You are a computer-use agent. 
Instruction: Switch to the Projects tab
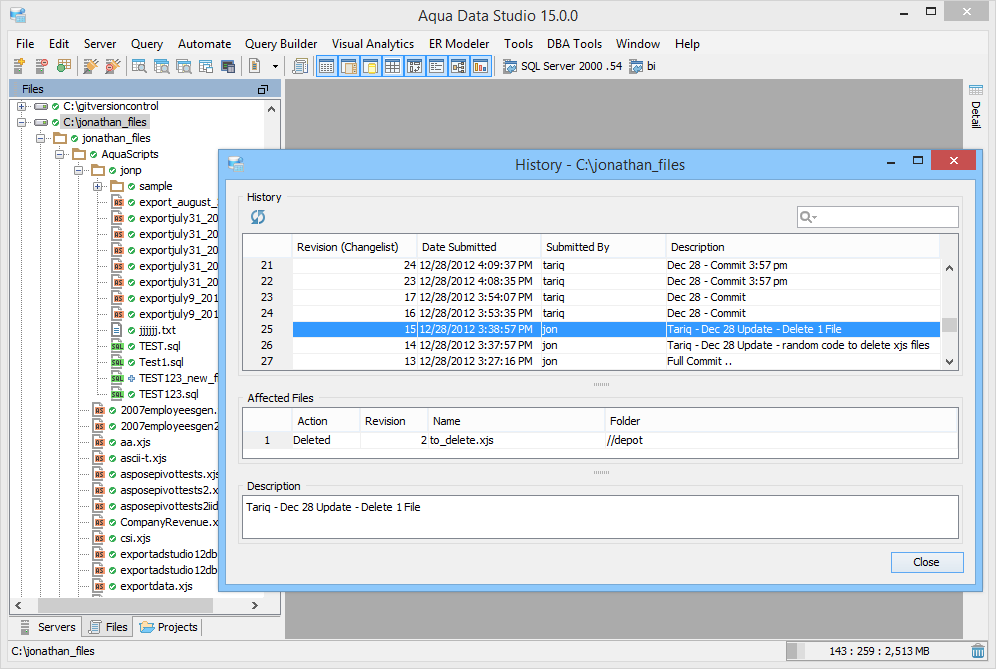tap(168, 627)
